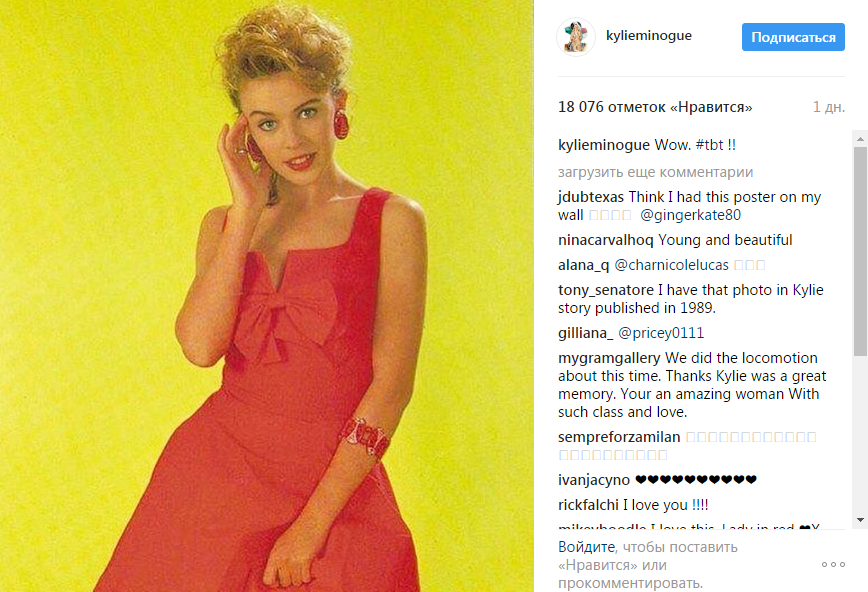Click the 1 дн. post timestamp
The image size is (868, 592).
[x=829, y=107]
